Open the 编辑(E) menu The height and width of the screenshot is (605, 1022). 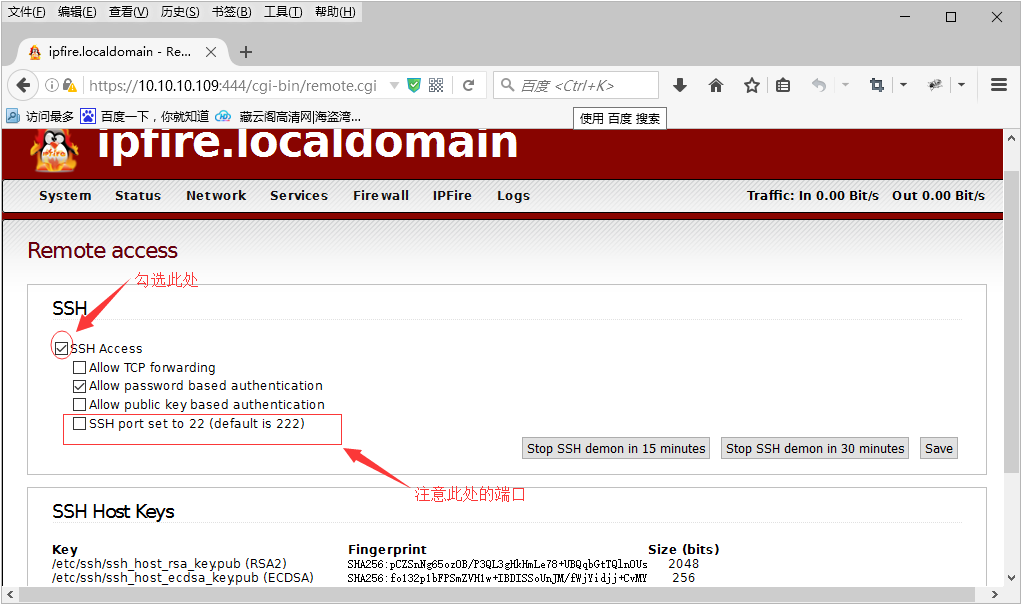[77, 12]
